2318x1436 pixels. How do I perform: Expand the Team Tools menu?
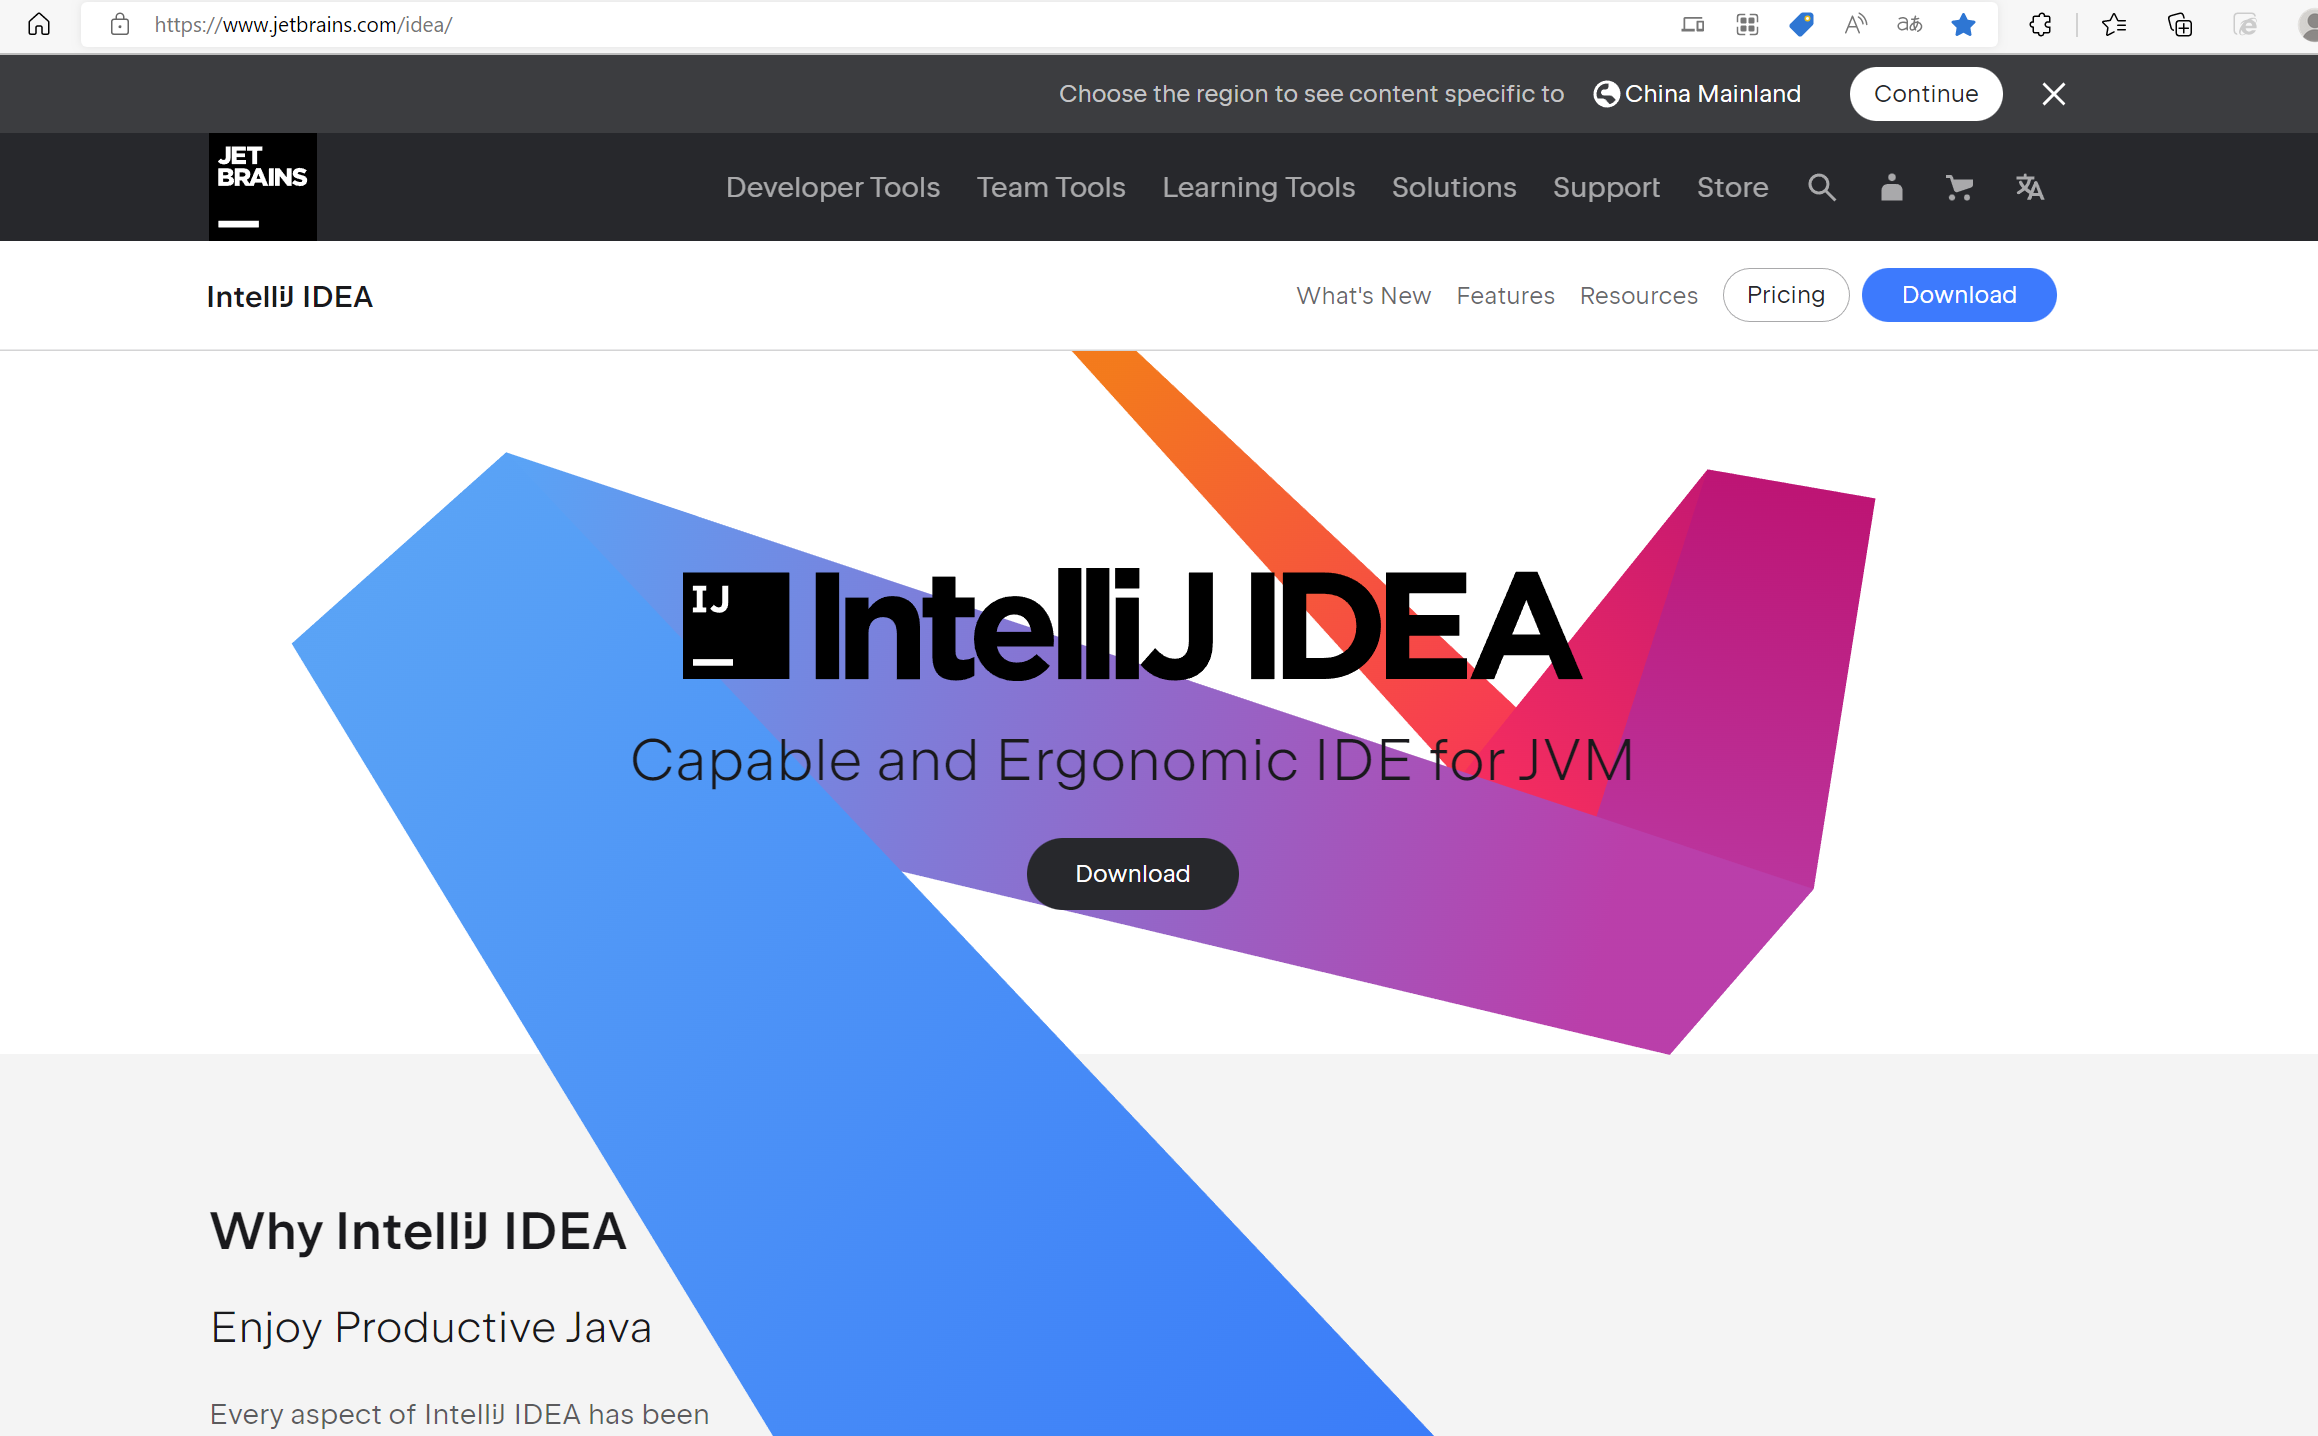pyautogui.click(x=1050, y=187)
